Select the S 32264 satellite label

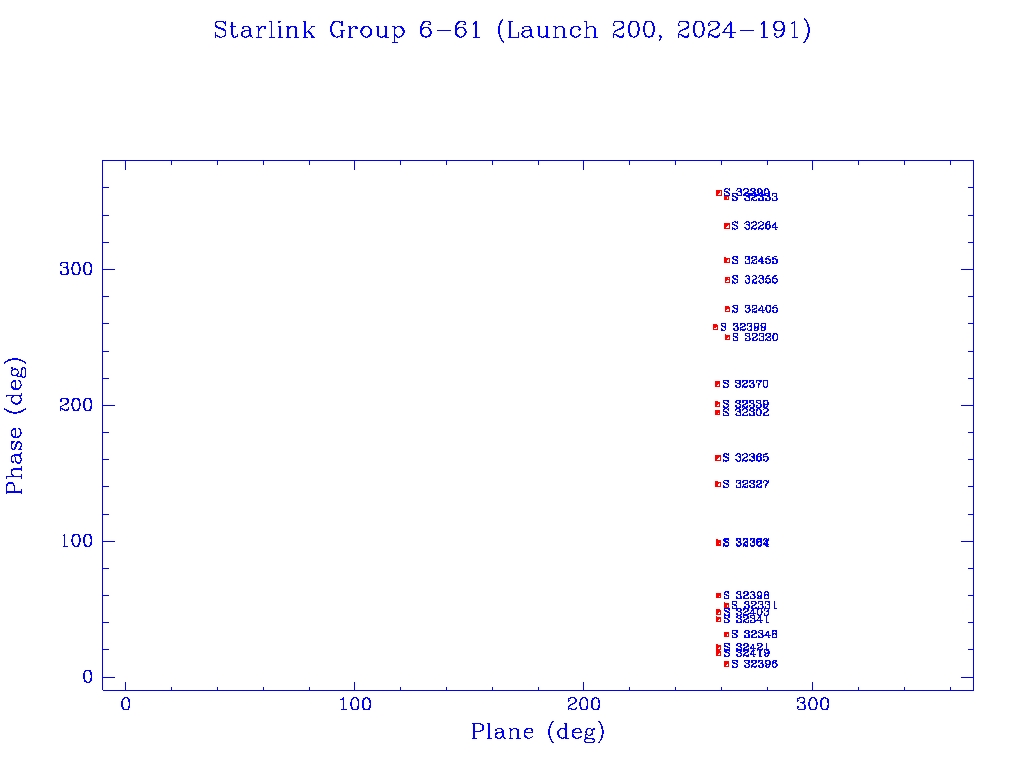click(754, 226)
